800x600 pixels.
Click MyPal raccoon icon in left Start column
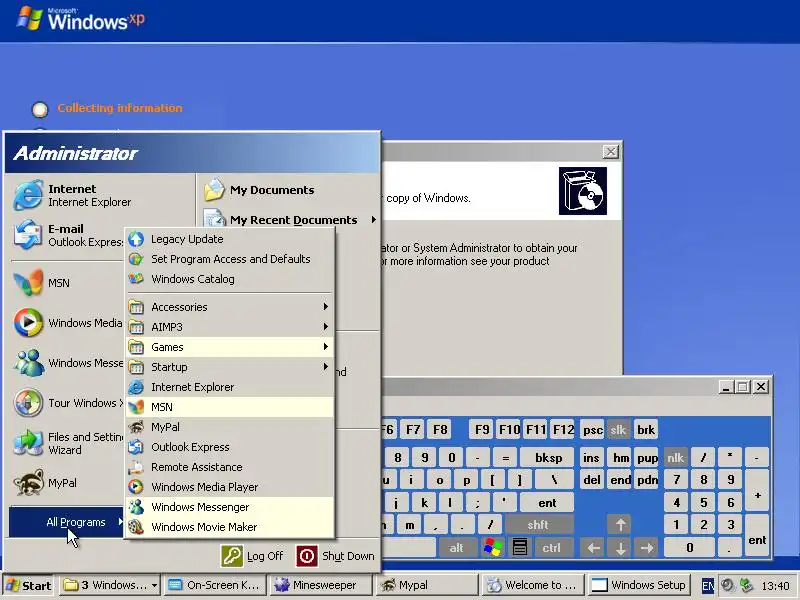coord(28,483)
